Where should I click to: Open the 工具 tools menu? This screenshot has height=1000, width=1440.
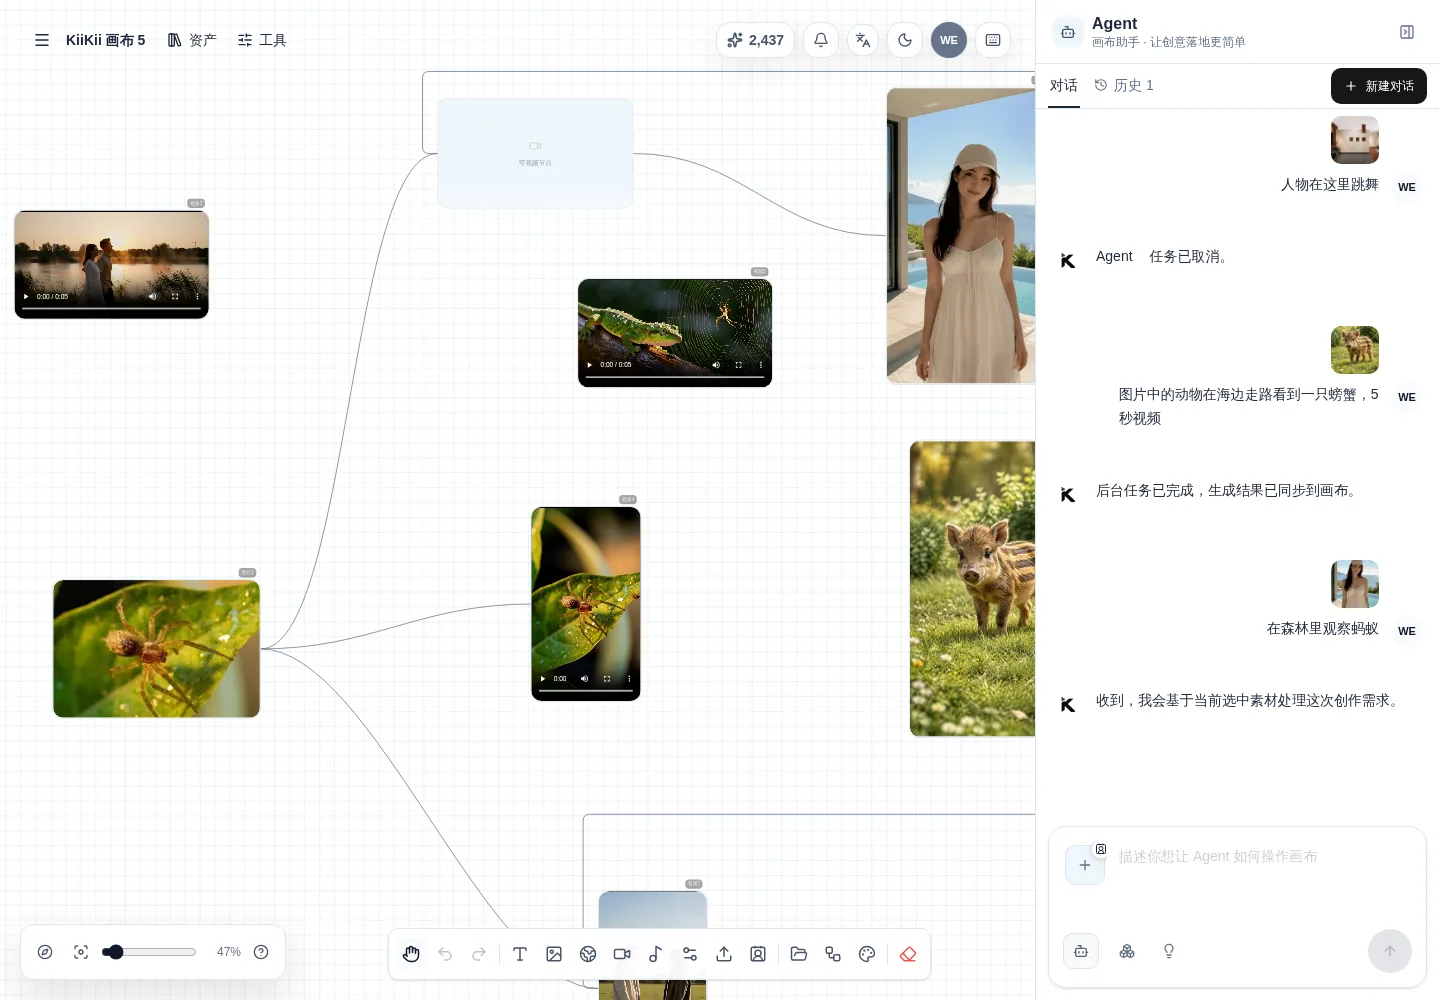tap(262, 40)
